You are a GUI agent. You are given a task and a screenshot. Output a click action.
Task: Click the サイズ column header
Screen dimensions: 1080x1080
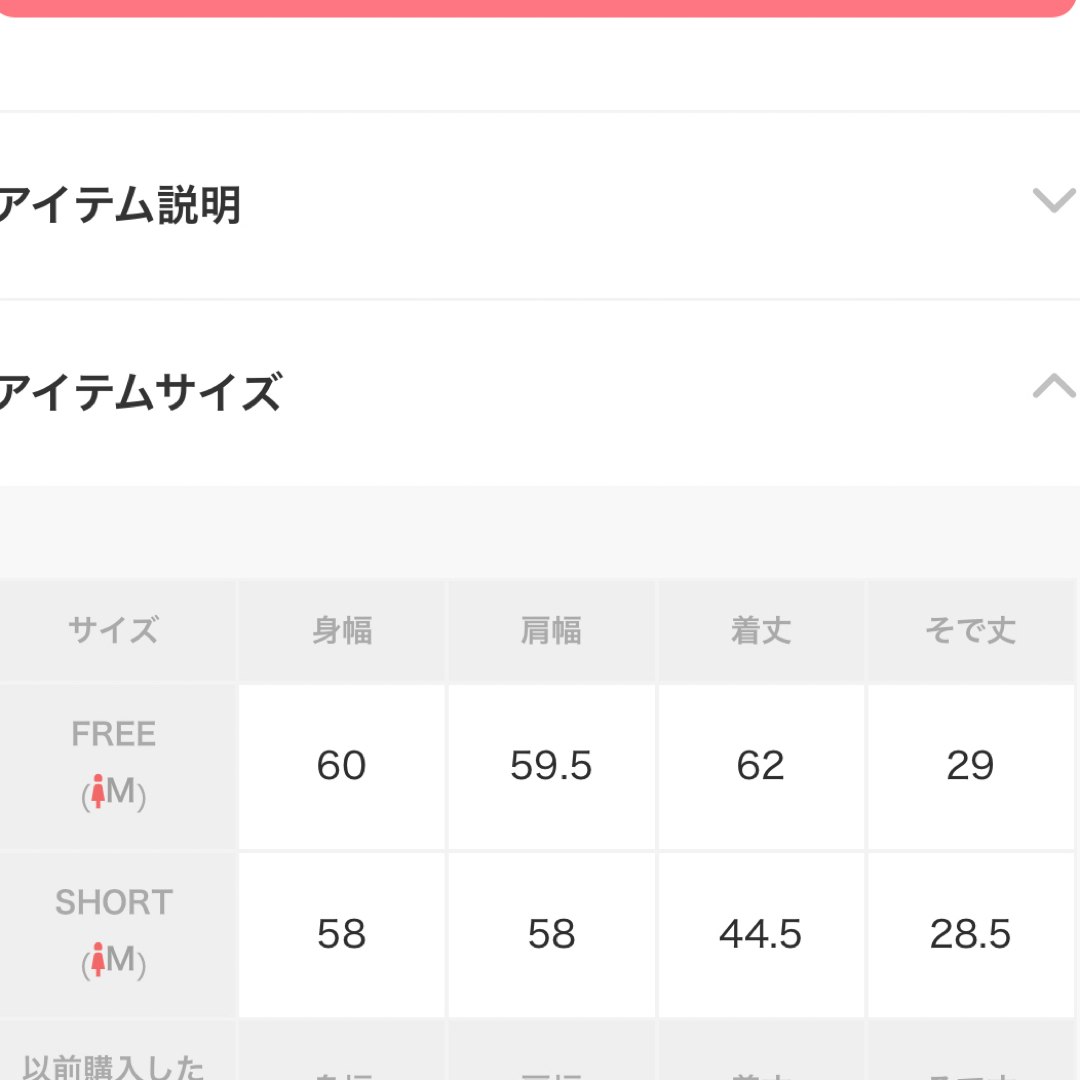click(114, 630)
